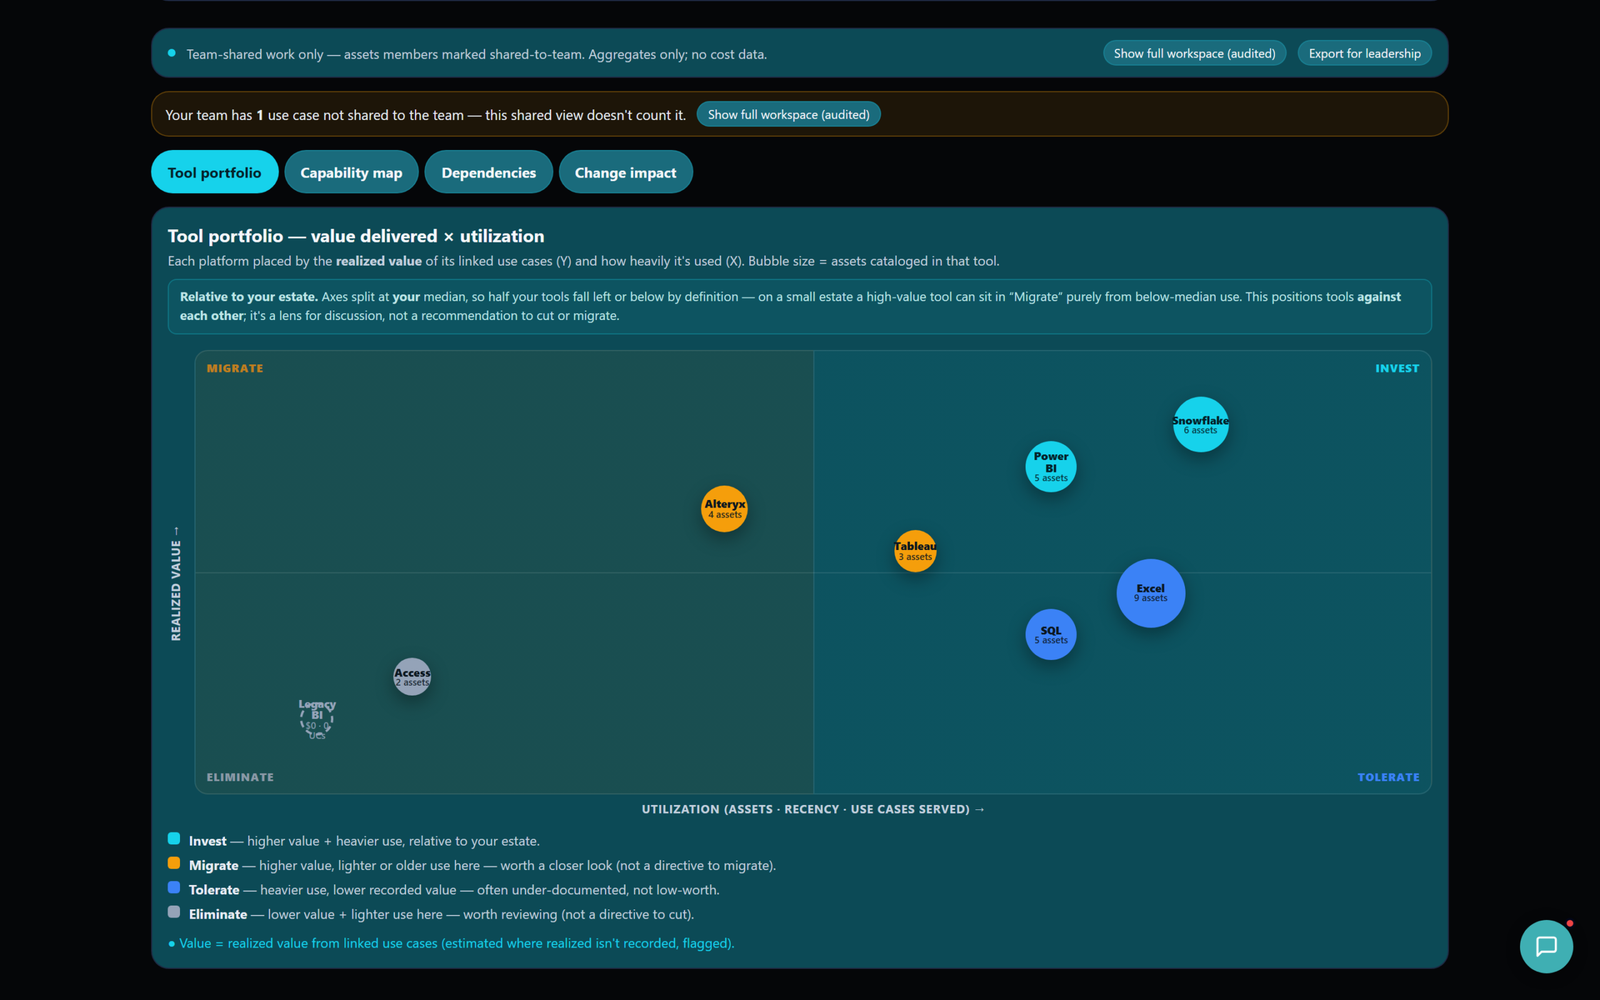
Task: Click the Realized Value axis title
Action: pyautogui.click(x=176, y=583)
